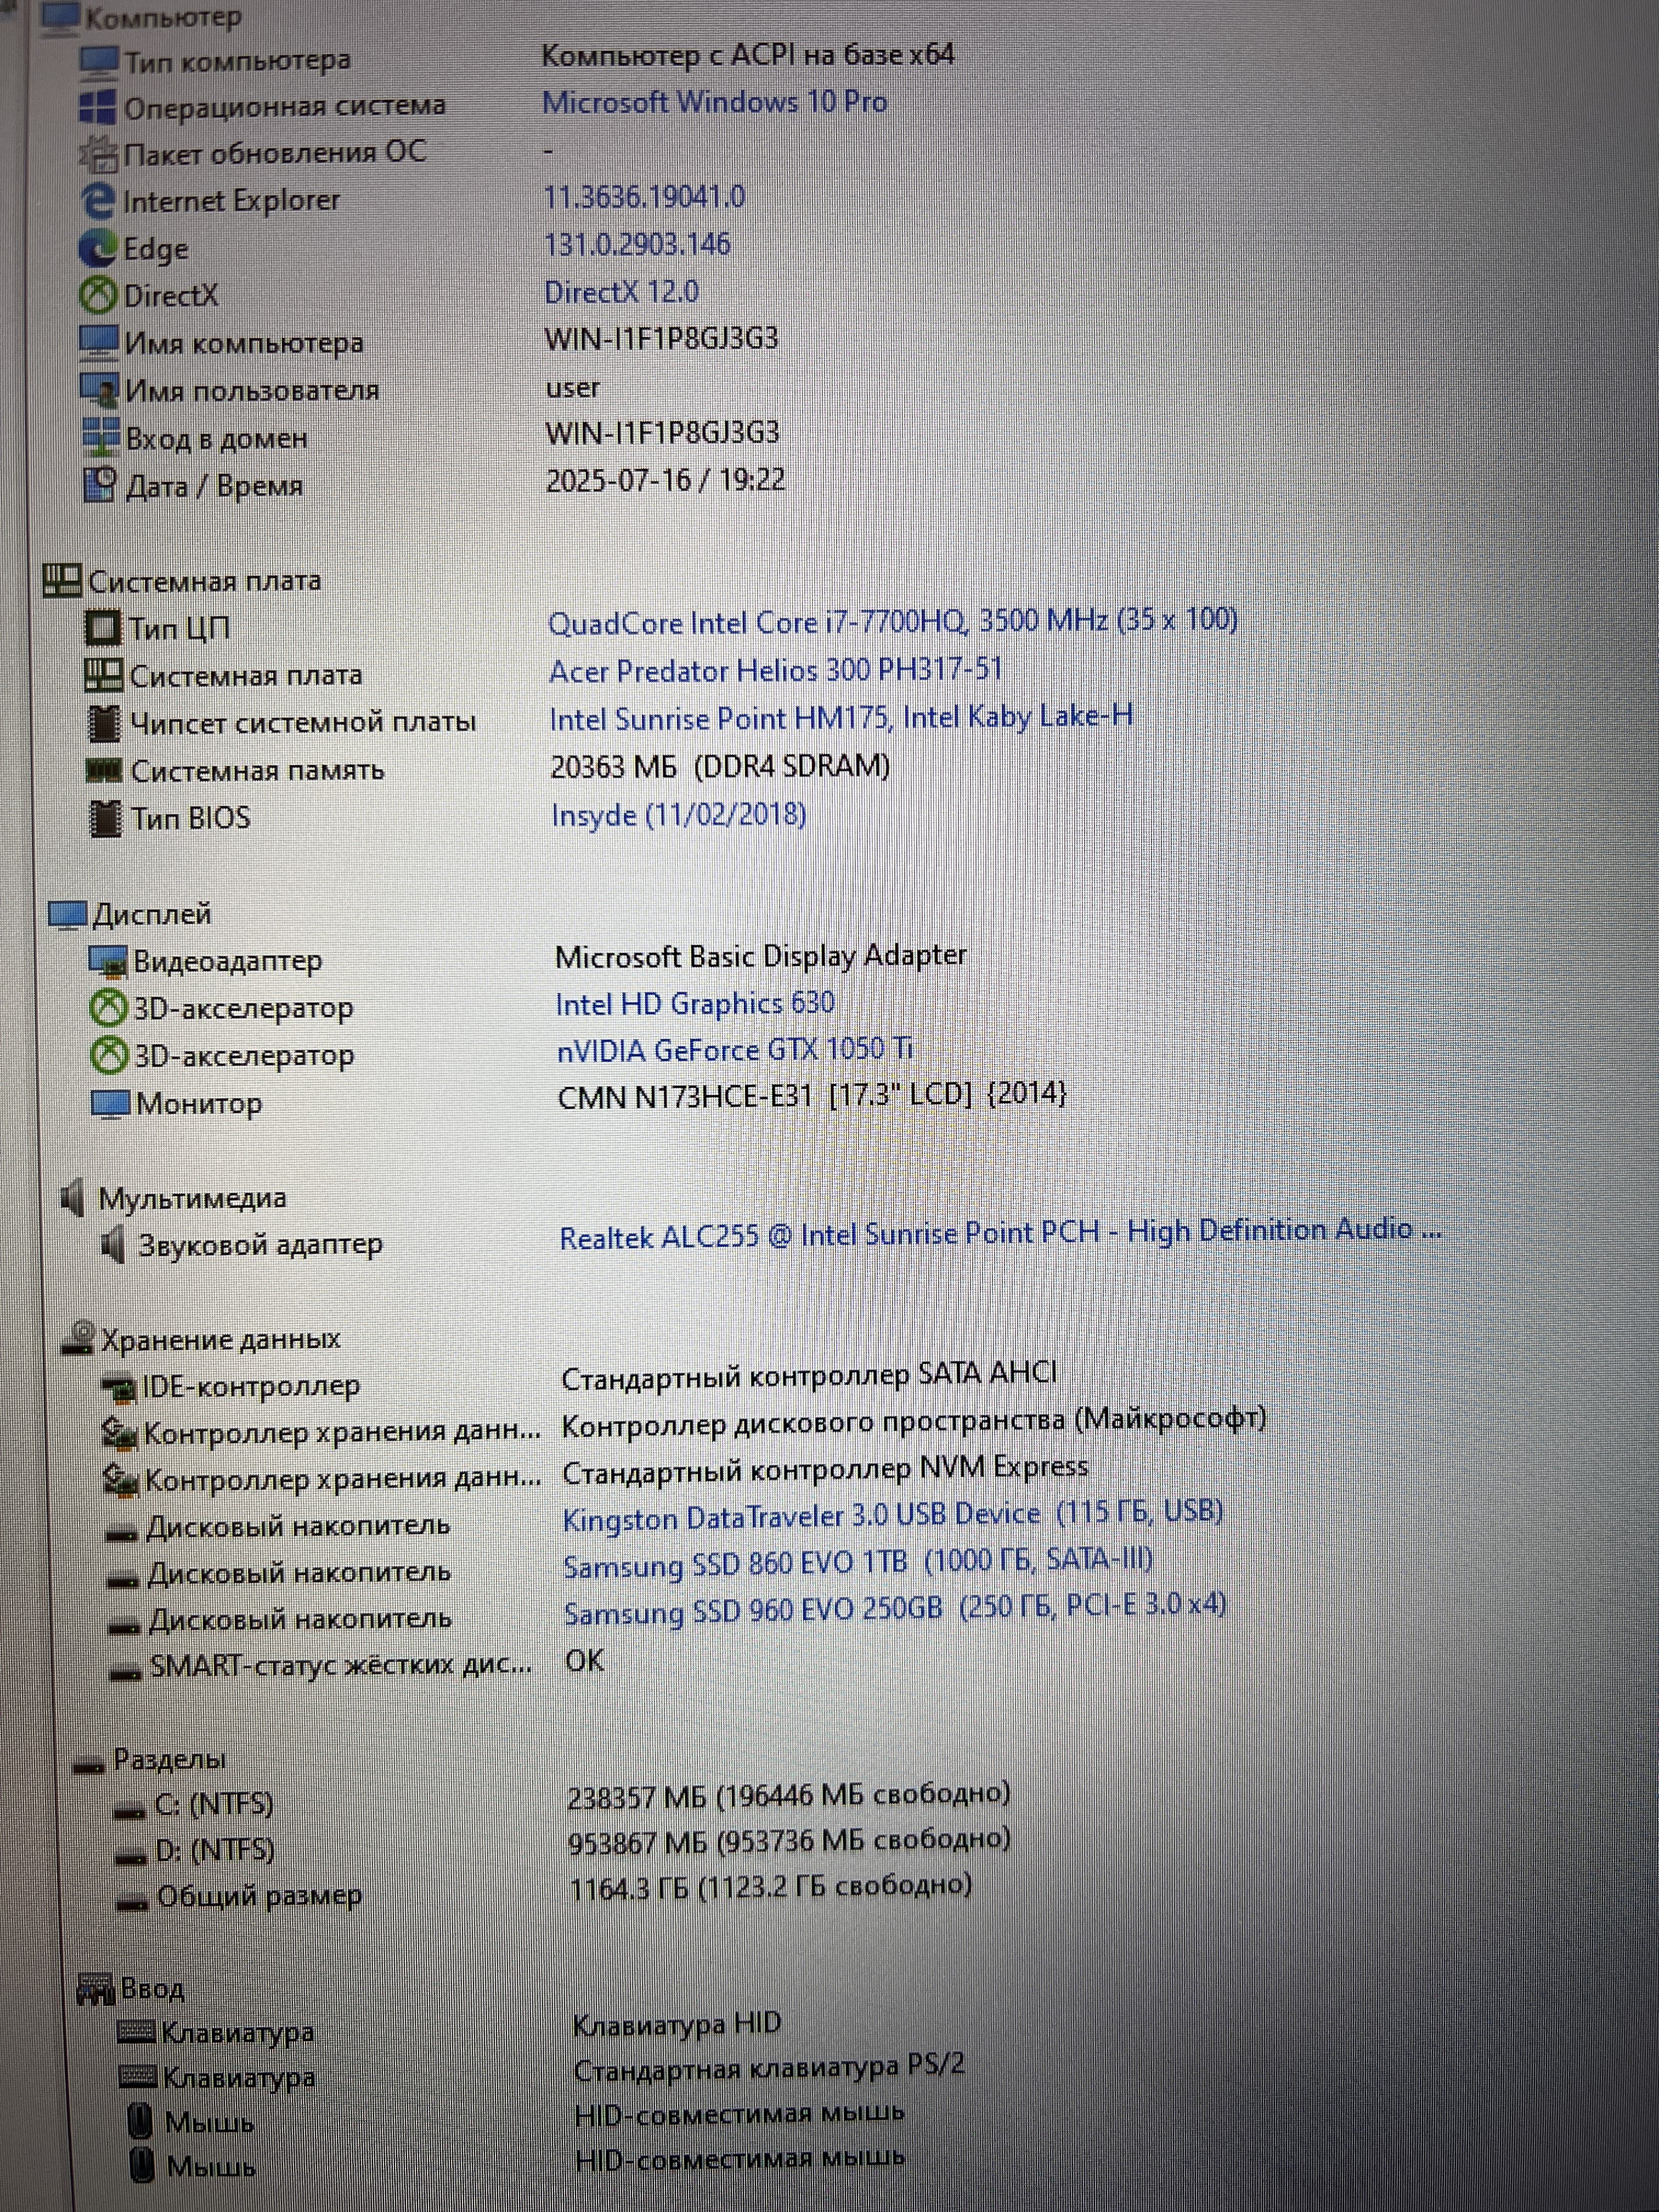Click the user icon beside Имя пользователя
This screenshot has width=1659, height=2212.
coord(100,389)
